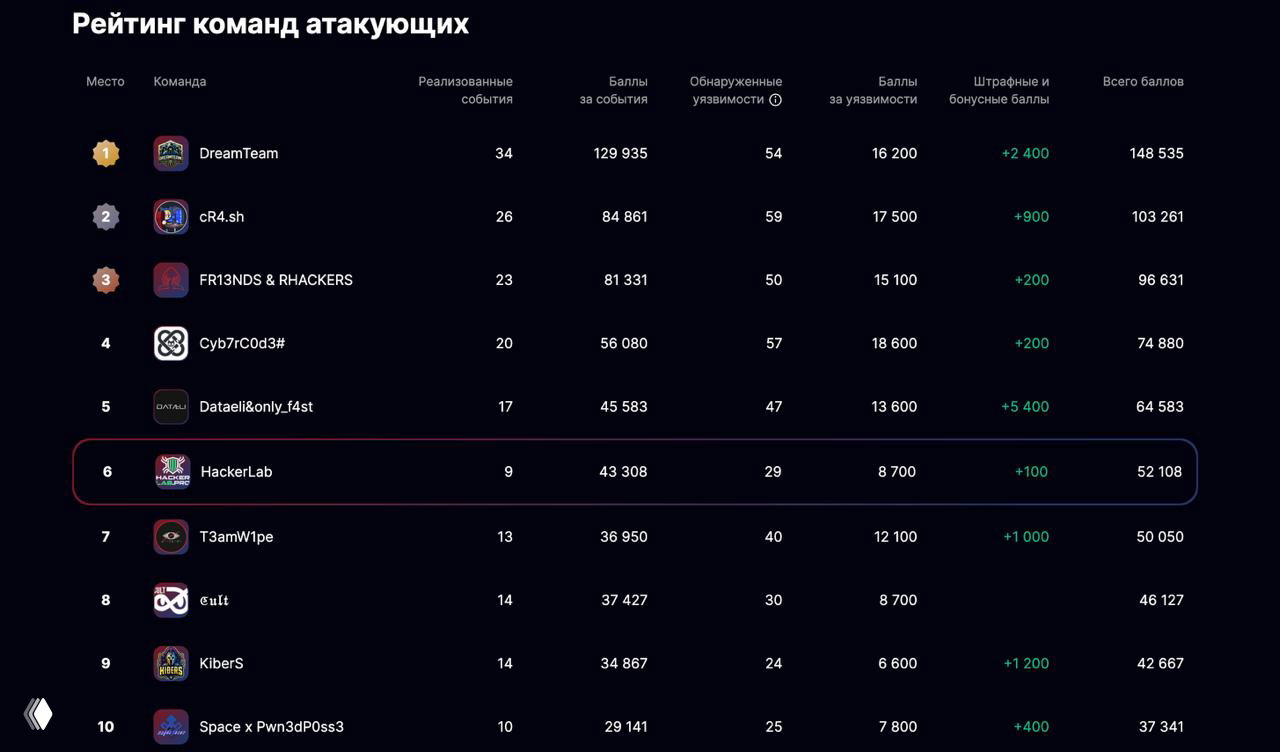This screenshot has width=1280, height=752.
Task: Click place number 4
Action: point(106,344)
